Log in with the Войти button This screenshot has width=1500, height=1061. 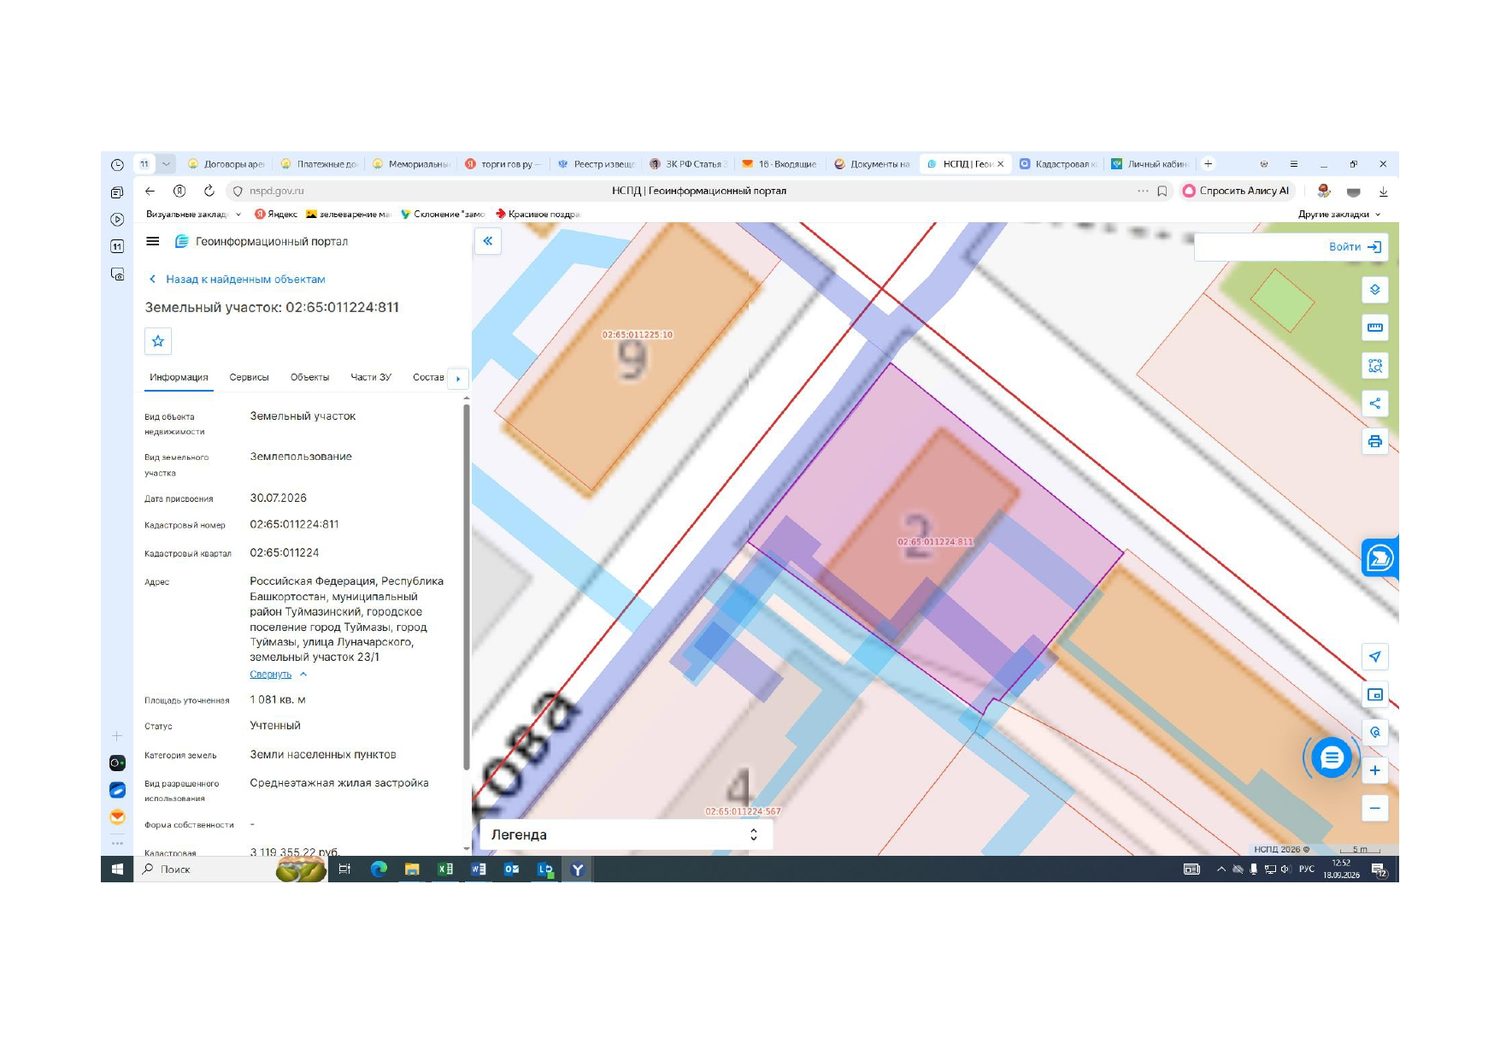pos(1355,247)
